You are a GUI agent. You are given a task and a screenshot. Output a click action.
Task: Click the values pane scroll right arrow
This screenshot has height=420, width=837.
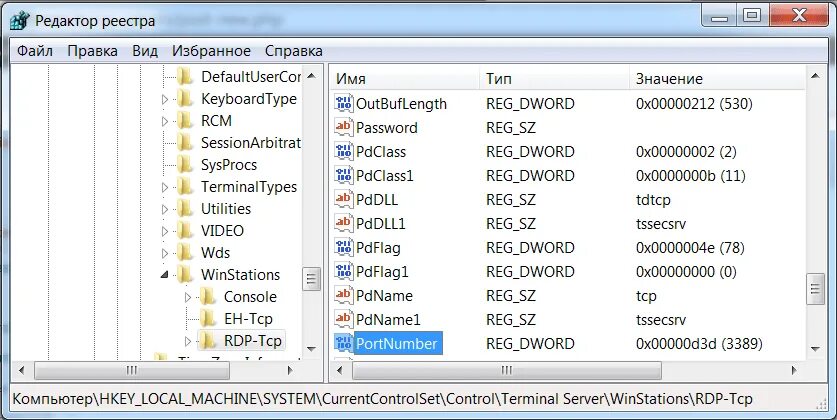point(794,370)
